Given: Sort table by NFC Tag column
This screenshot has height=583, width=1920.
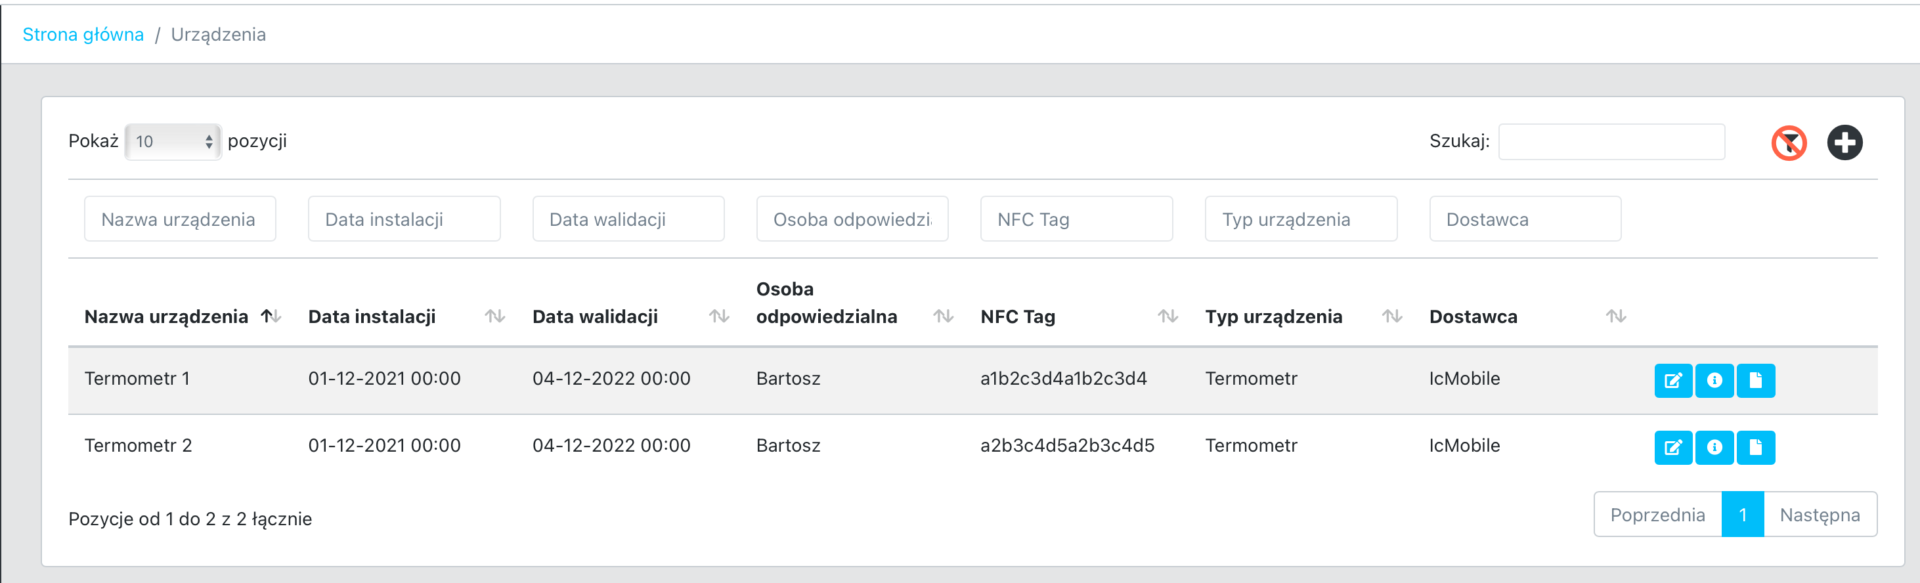Looking at the screenshot, I should tap(1018, 317).
